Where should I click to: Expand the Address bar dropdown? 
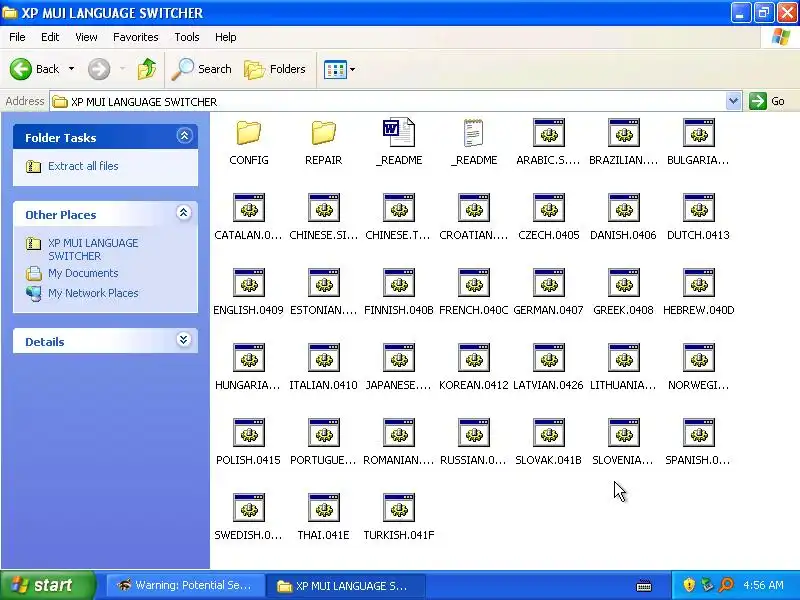coord(733,101)
